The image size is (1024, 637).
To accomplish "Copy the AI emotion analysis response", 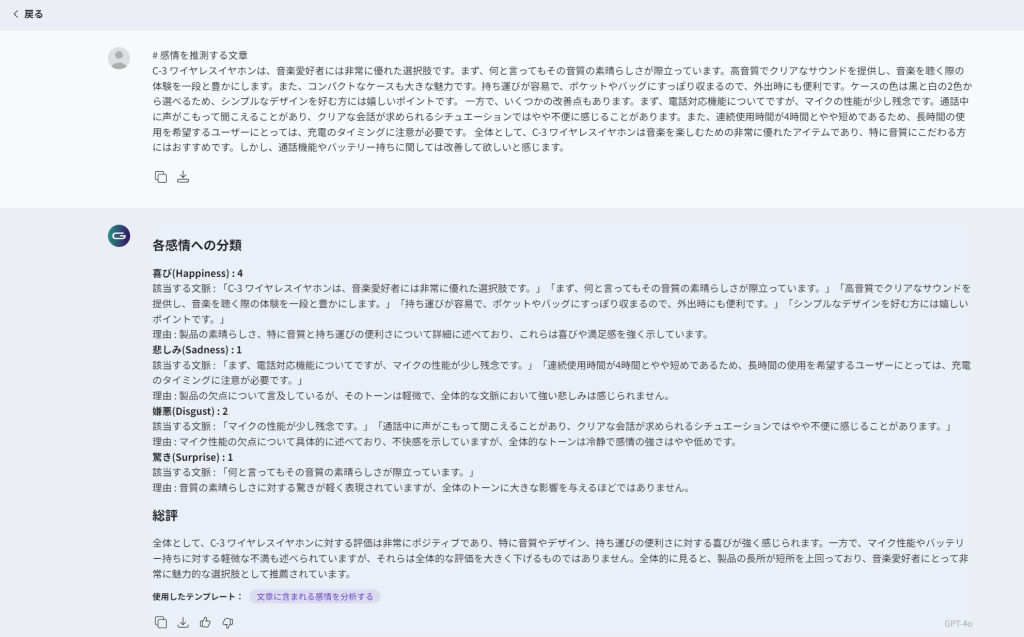I will [x=161, y=622].
